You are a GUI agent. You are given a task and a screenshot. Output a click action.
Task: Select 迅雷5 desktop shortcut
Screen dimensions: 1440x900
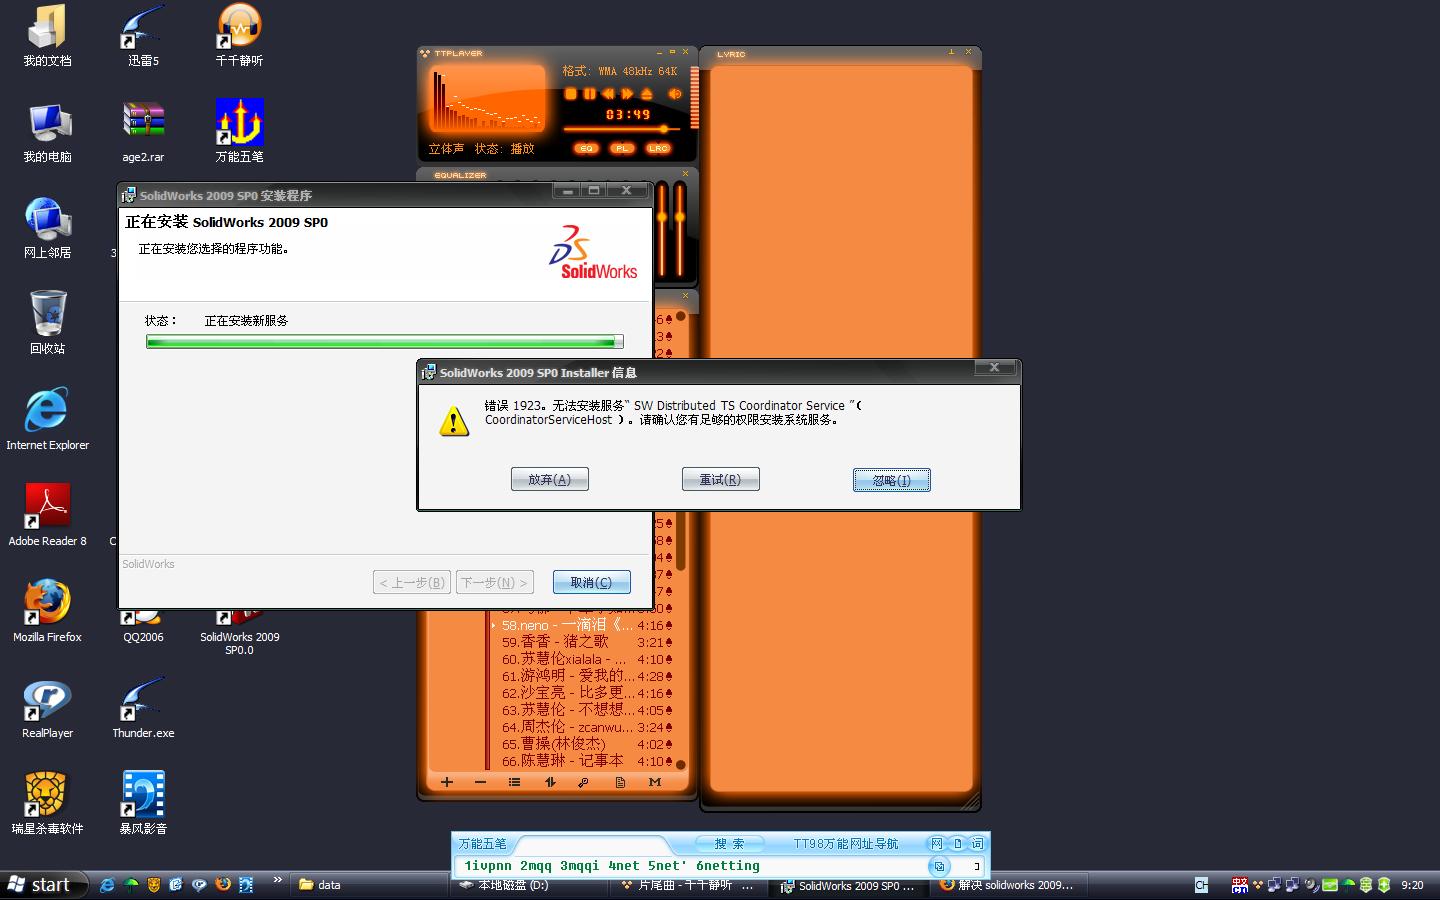[x=143, y=37]
